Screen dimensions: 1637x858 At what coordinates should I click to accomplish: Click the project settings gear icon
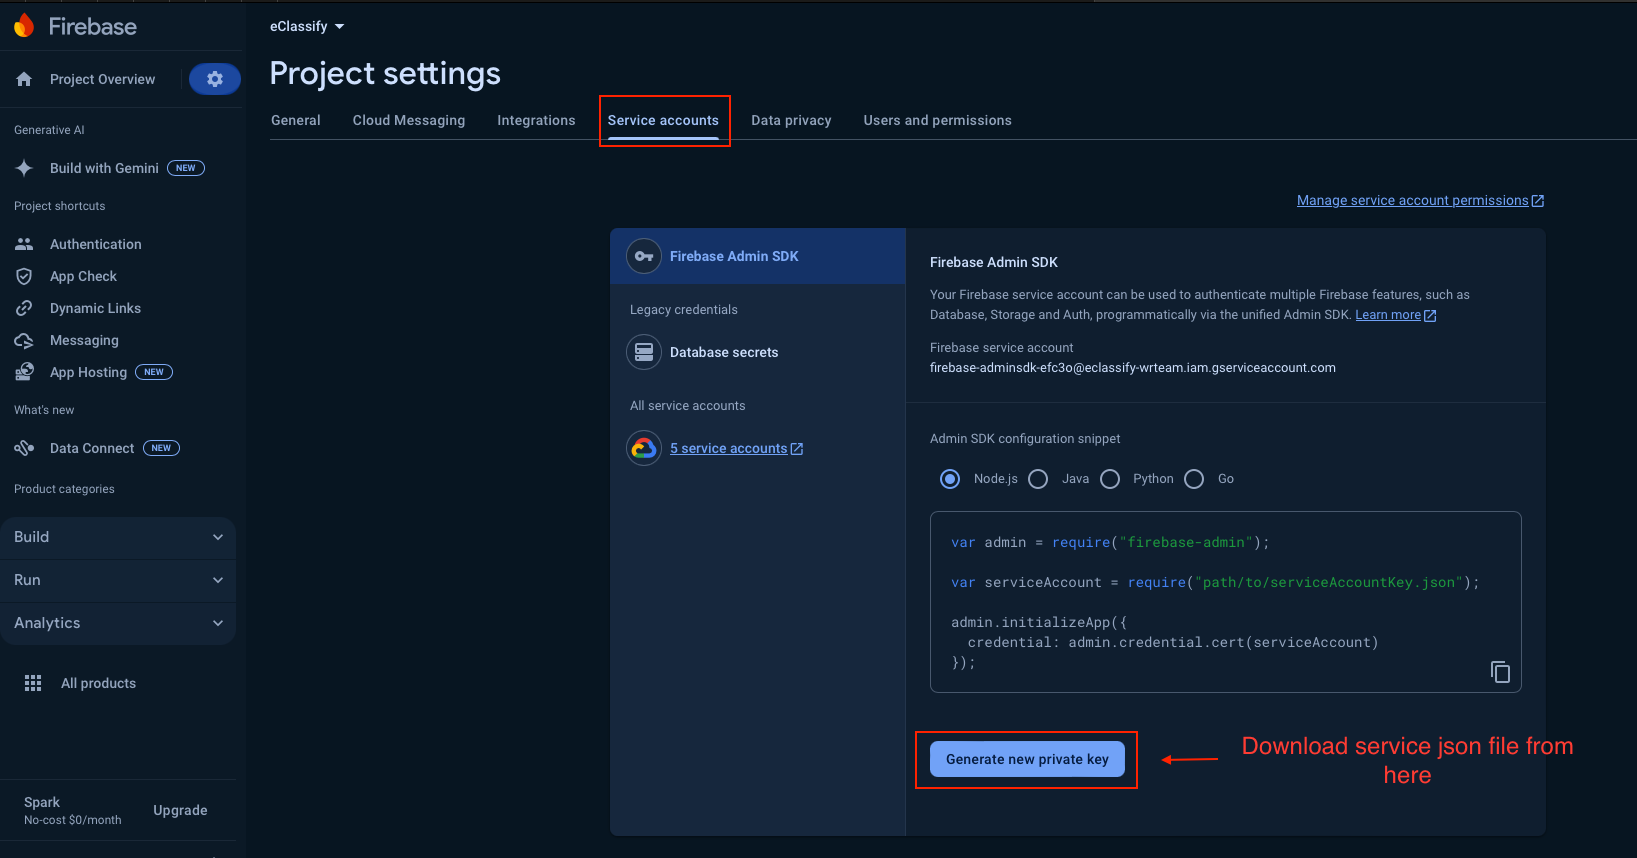point(214,79)
